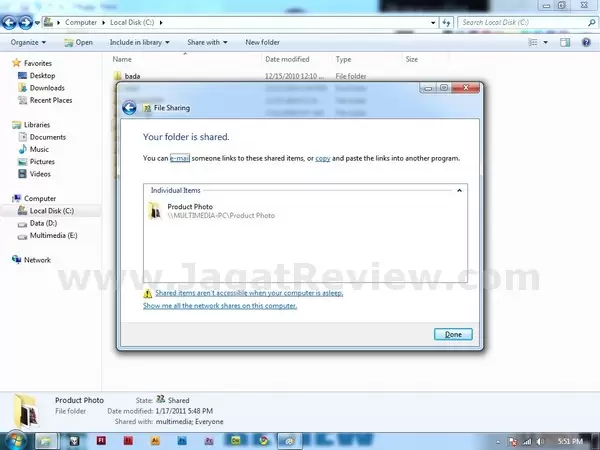Screen dimensions: 600x450
Task: Click the back arrow in File Sharing dialog
Action: coord(129,108)
